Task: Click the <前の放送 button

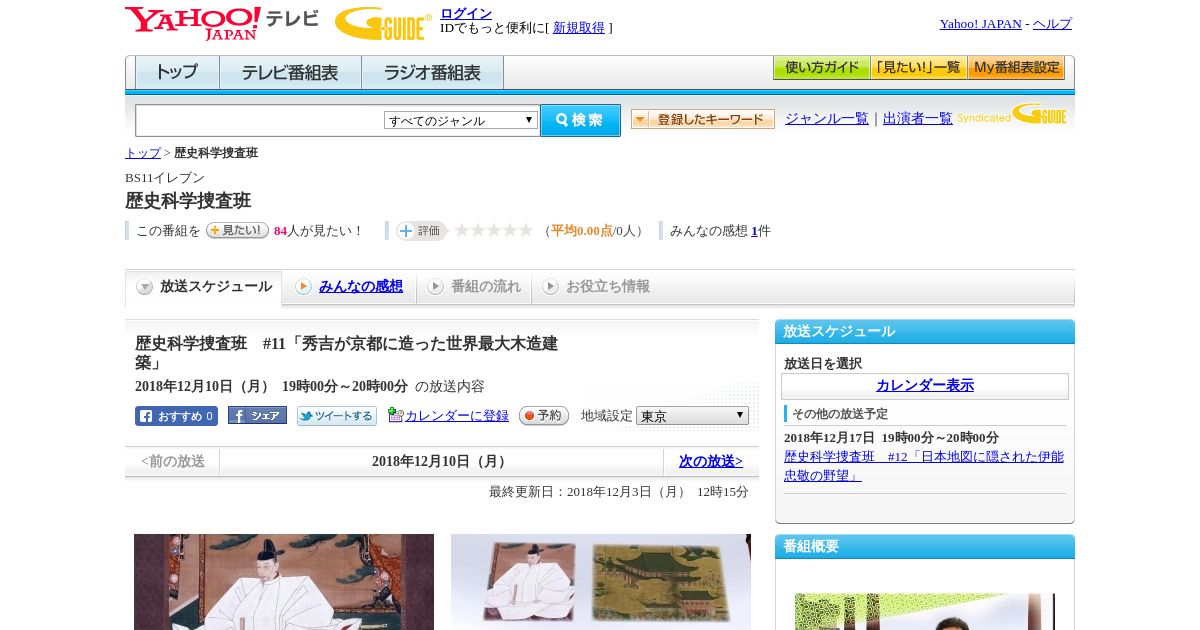Action: pos(172,461)
